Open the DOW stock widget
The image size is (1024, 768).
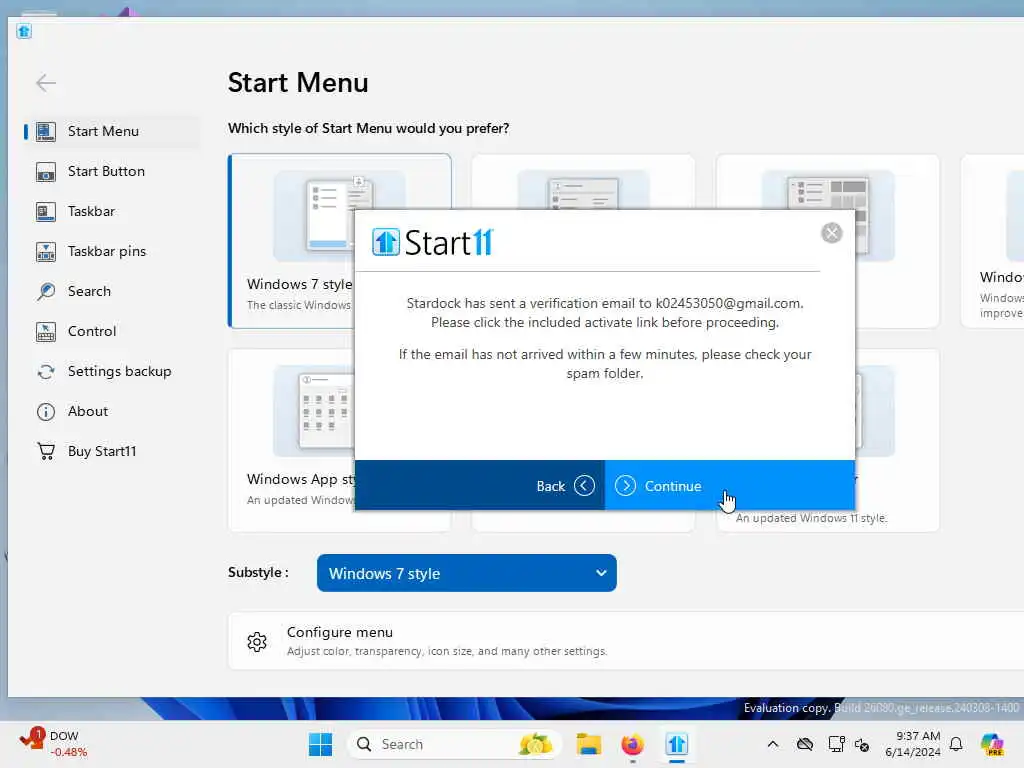click(x=54, y=744)
